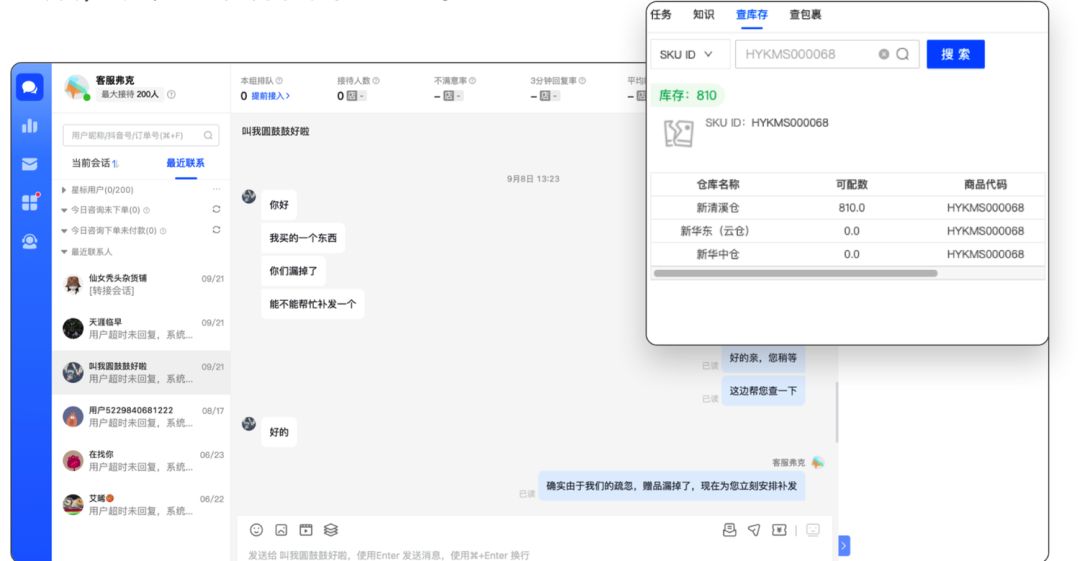Click the 提前接入 link
This screenshot has width=1080, height=561.
tap(270, 96)
